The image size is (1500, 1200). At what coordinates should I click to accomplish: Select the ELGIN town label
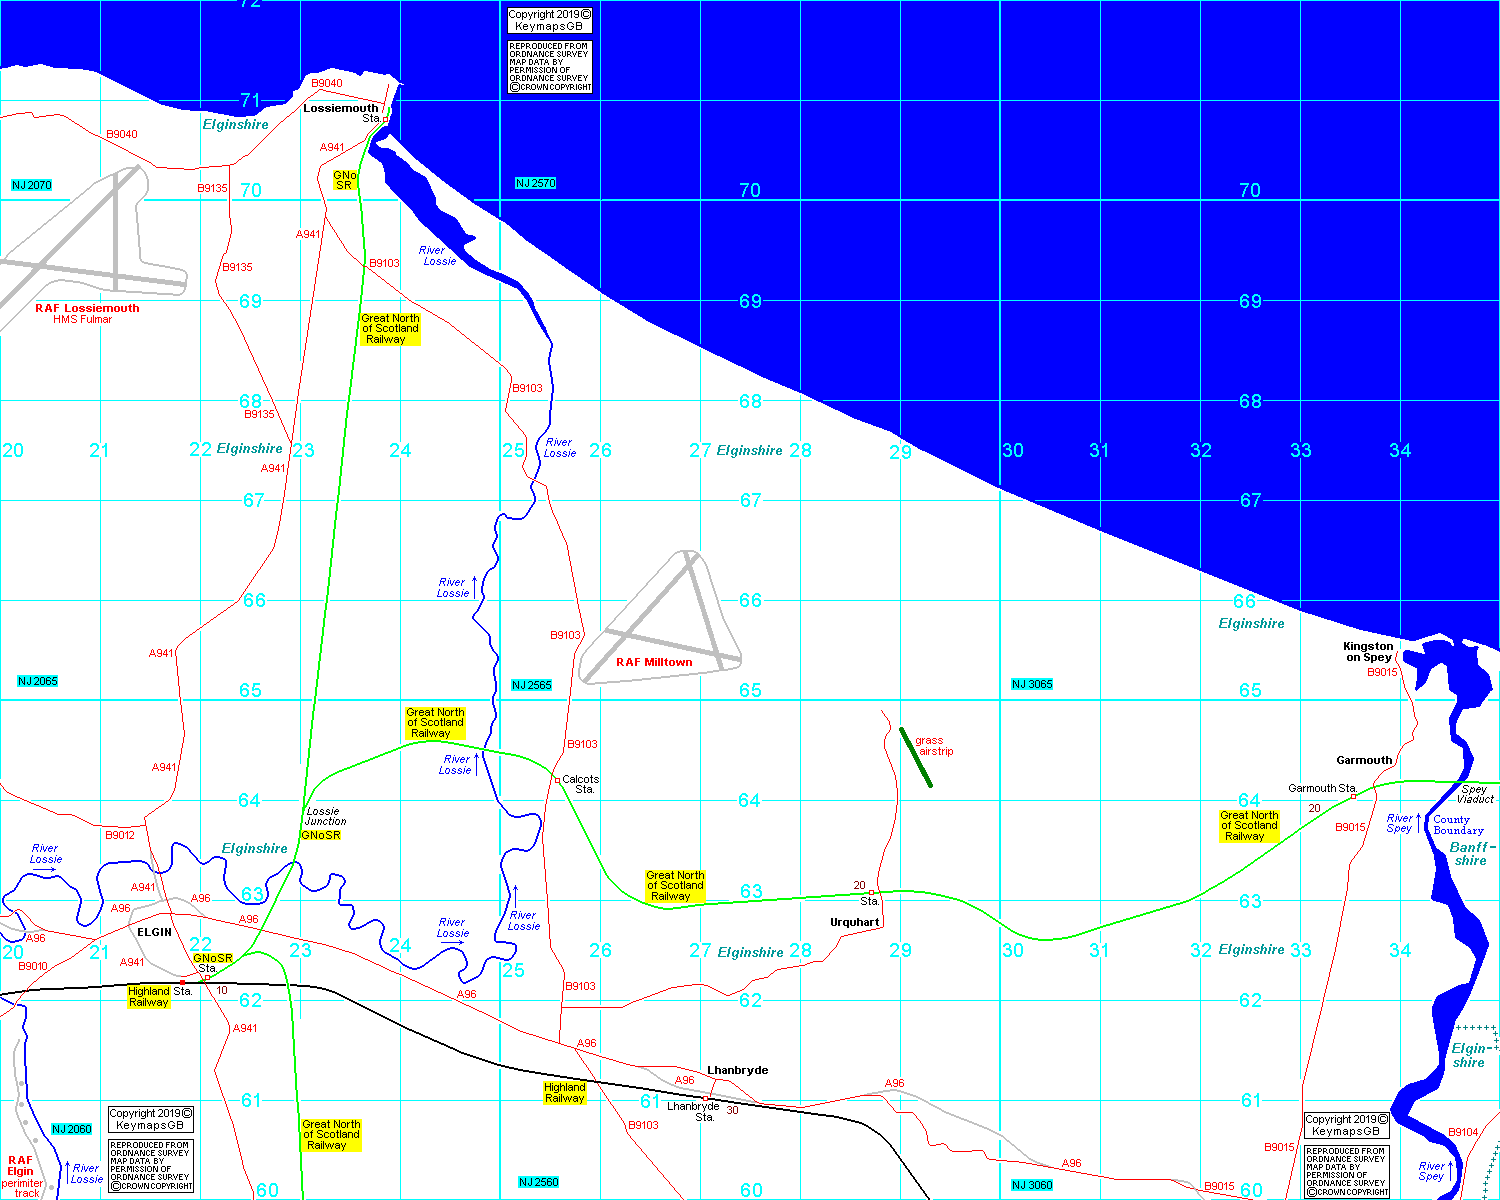(154, 932)
